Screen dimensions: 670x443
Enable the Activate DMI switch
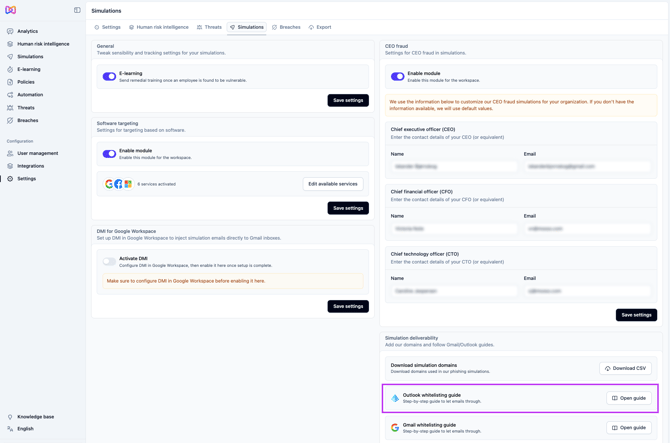coord(109,261)
